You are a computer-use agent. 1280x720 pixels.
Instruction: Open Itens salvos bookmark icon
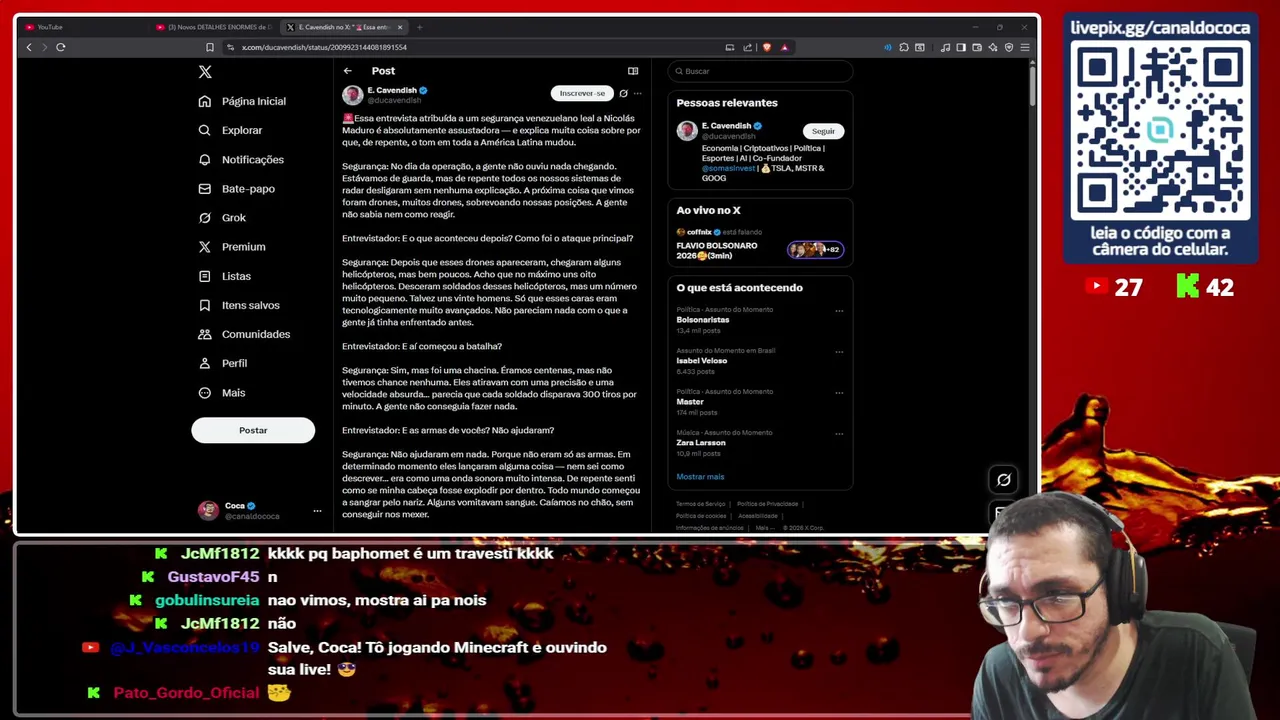205,305
